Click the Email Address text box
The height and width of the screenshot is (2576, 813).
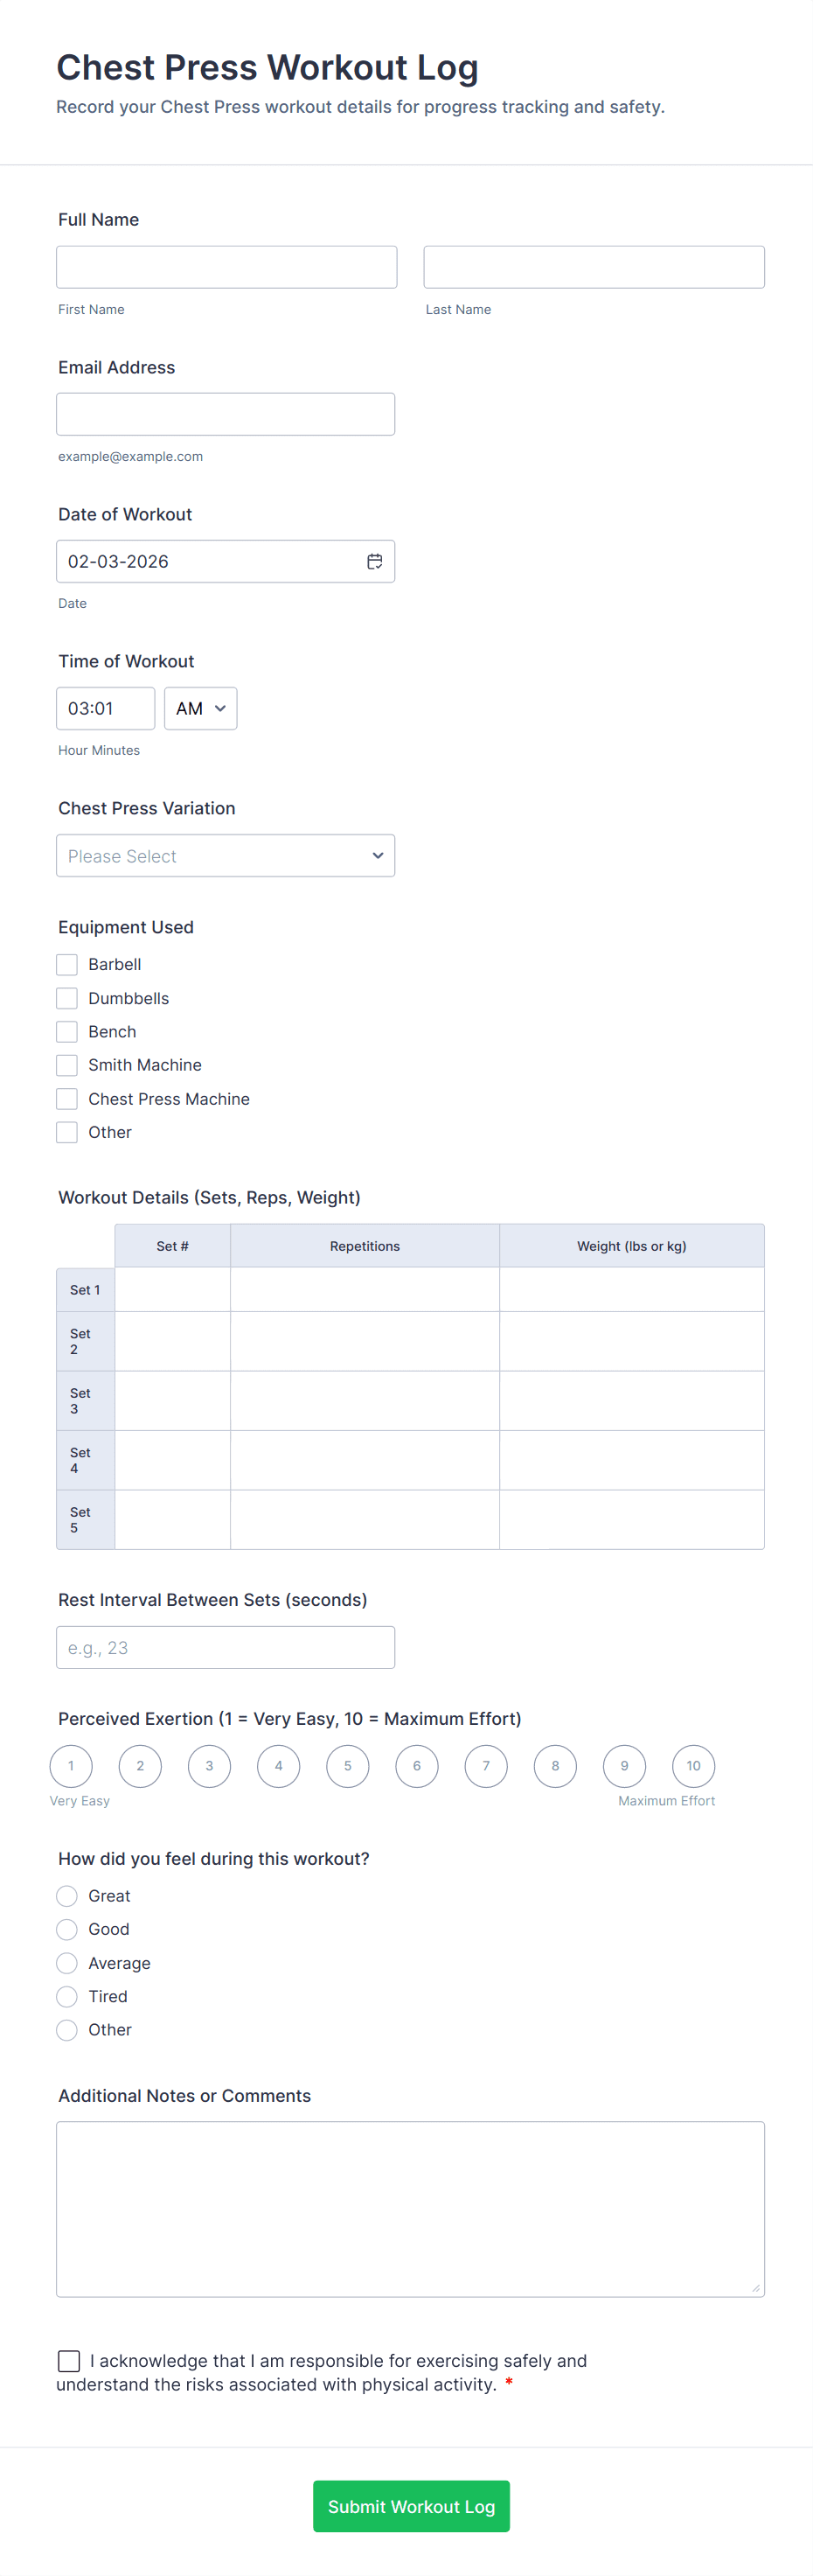pyautogui.click(x=225, y=414)
